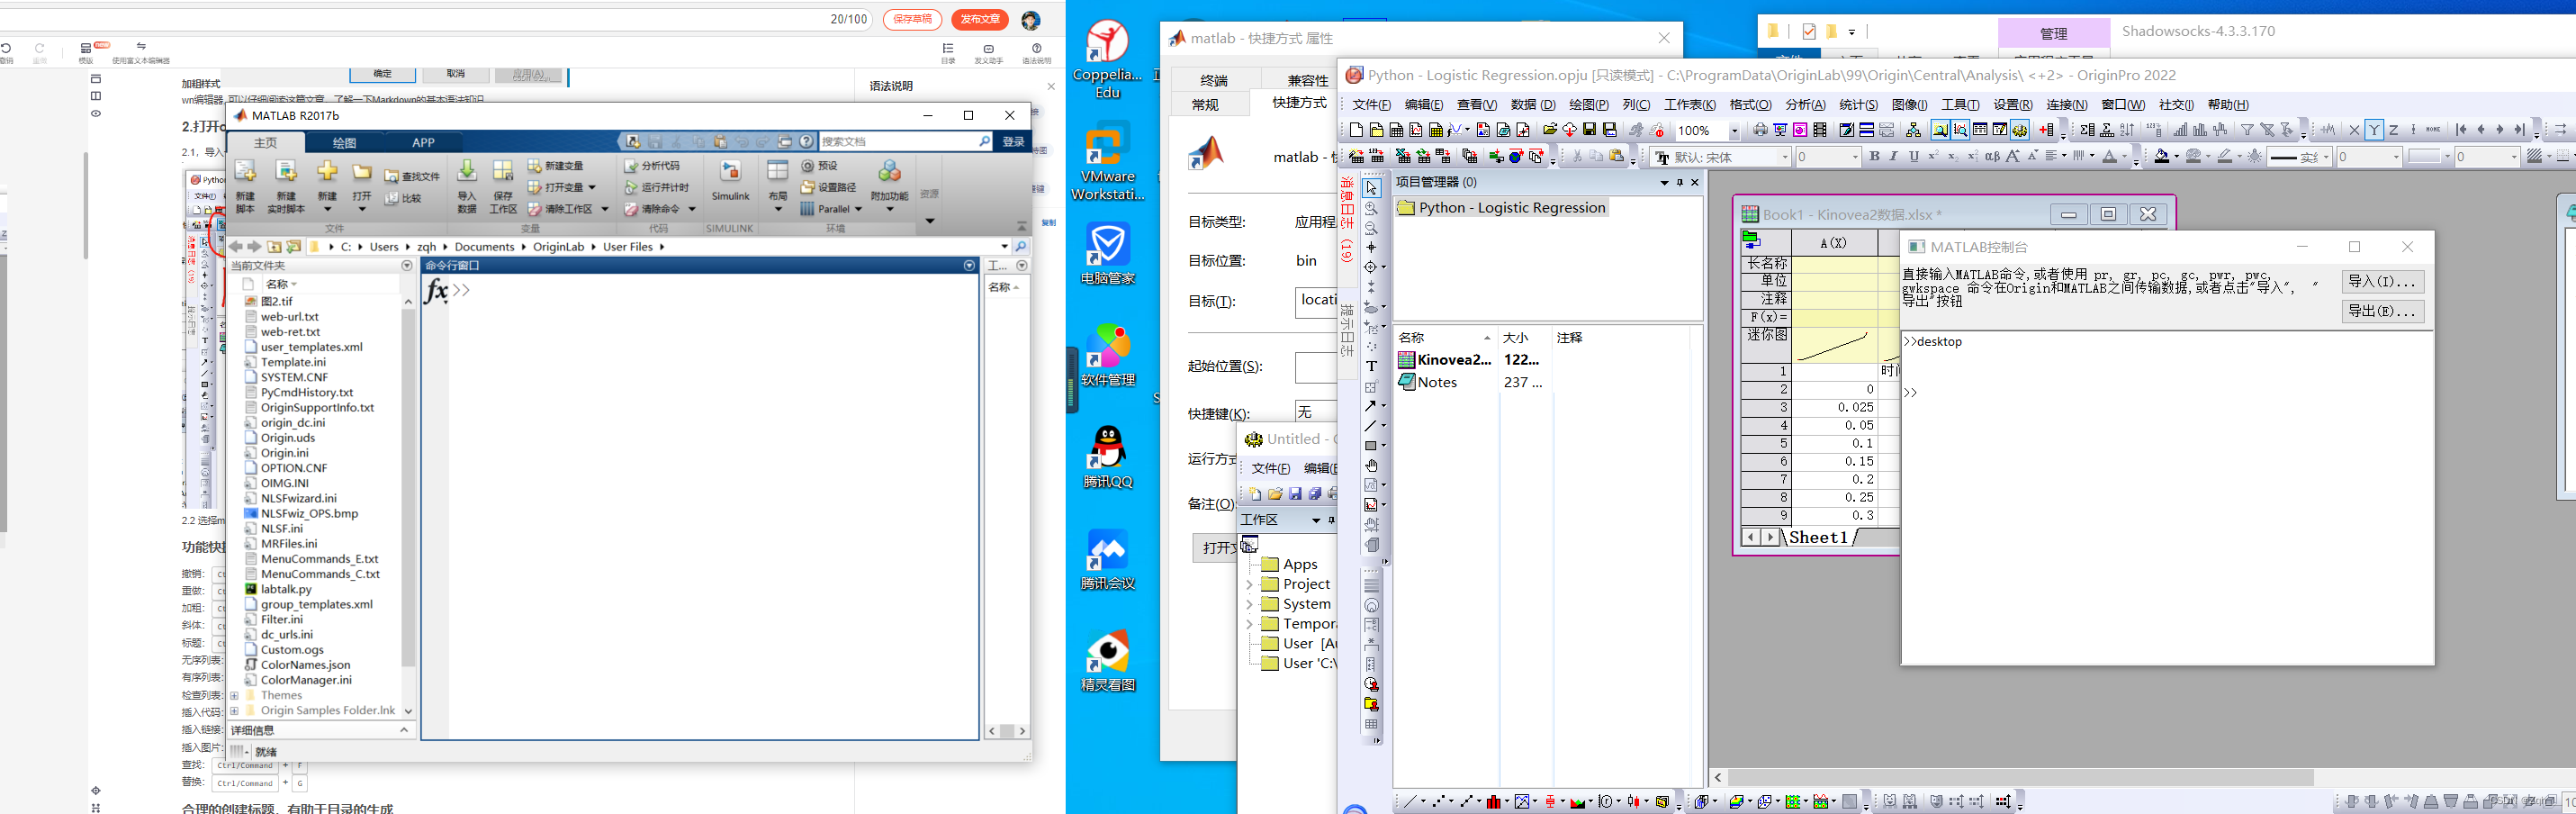Click the 查找文件 (Find Files) button in MATLAB
This screenshot has height=814, width=2576.
click(x=412, y=176)
